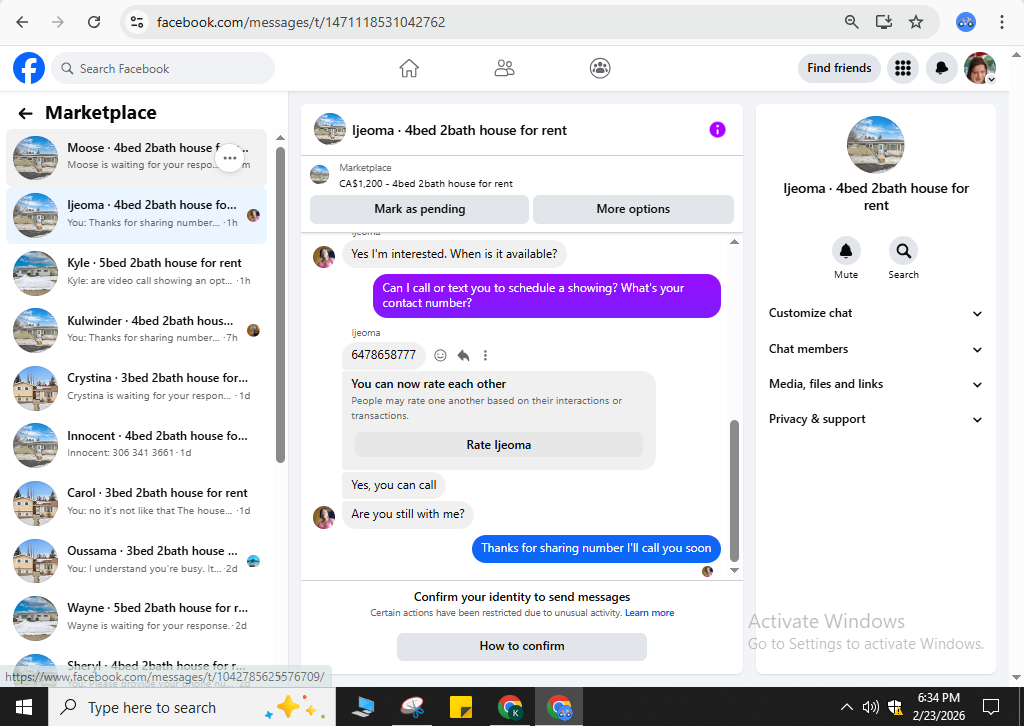Click the Search Facebook input field
This screenshot has height=726, width=1024.
[163, 69]
